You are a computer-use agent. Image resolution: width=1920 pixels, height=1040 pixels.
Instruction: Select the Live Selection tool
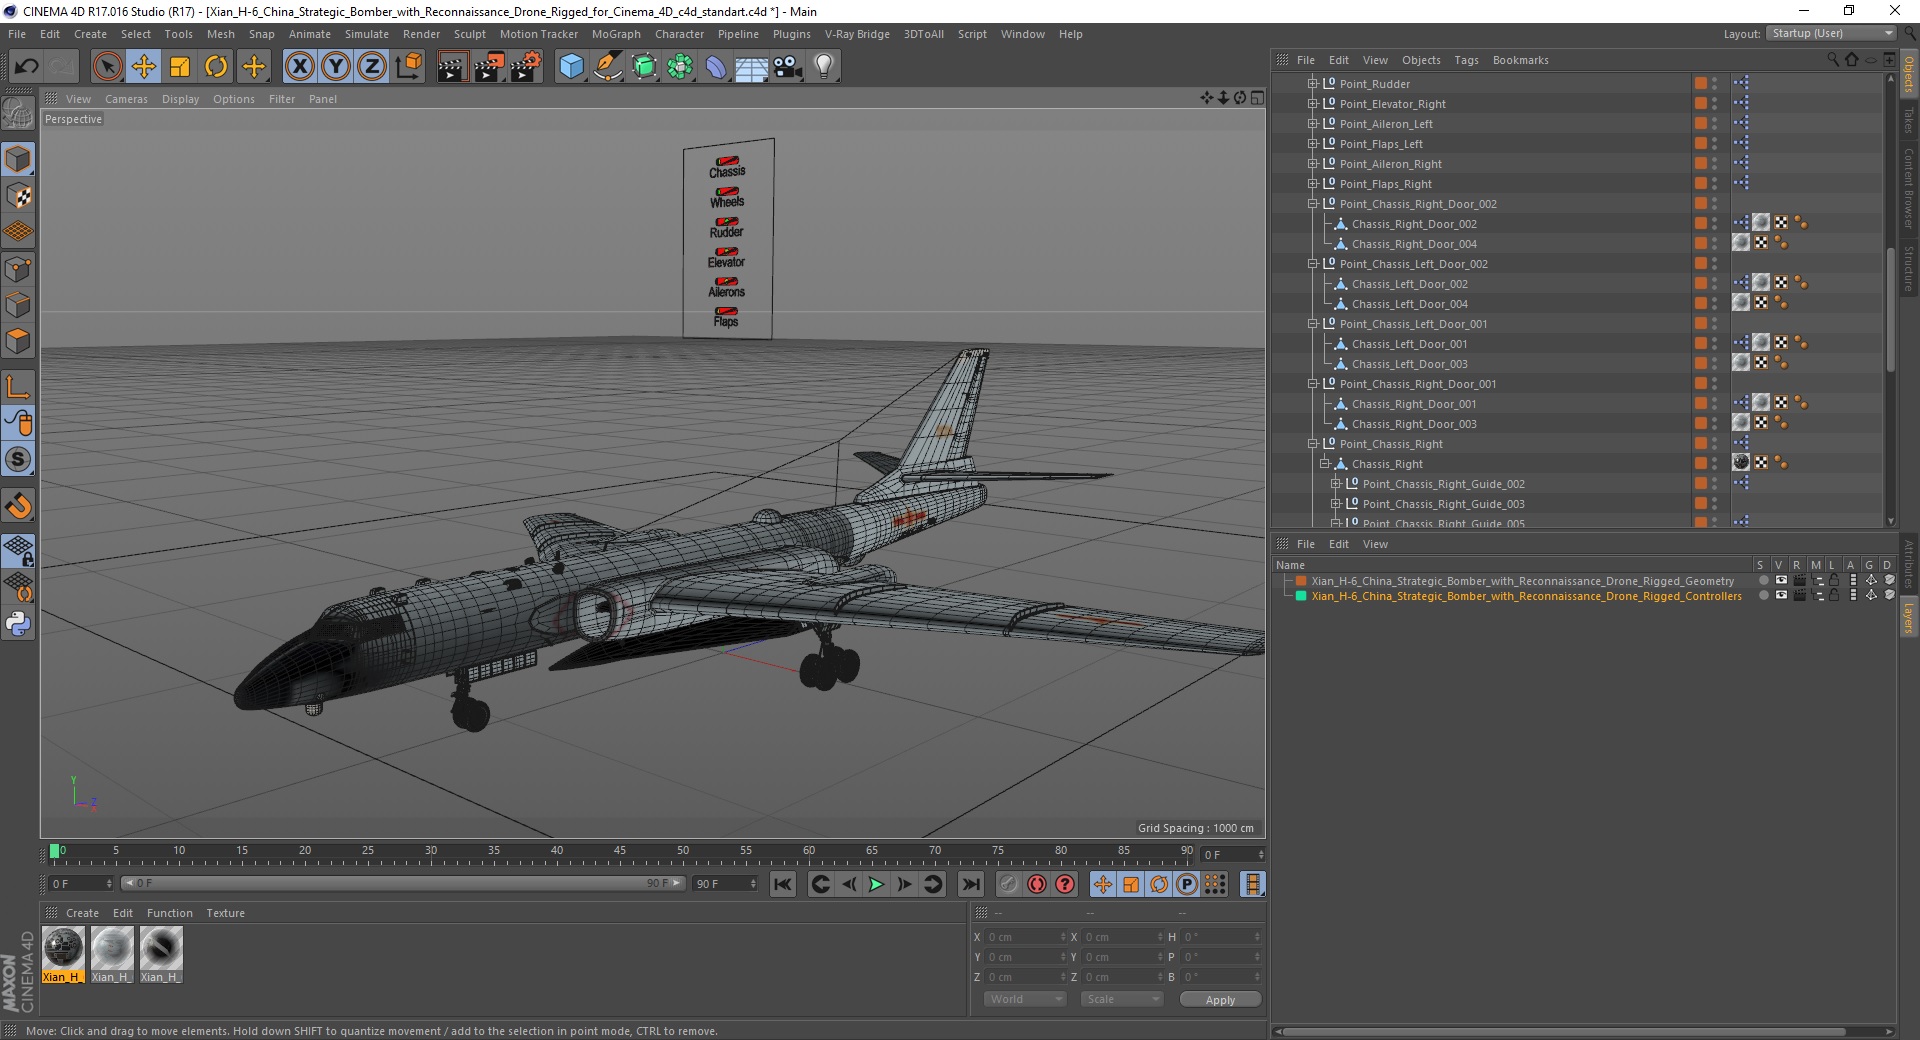pyautogui.click(x=107, y=67)
